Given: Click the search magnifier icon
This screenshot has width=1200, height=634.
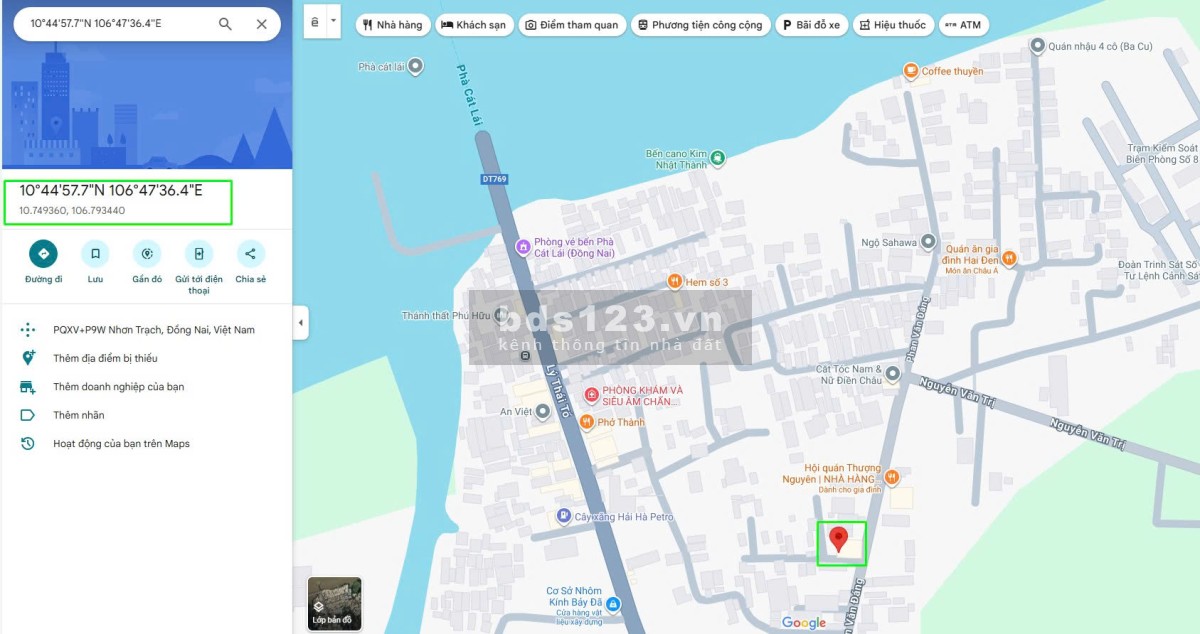Looking at the screenshot, I should click(x=225, y=24).
